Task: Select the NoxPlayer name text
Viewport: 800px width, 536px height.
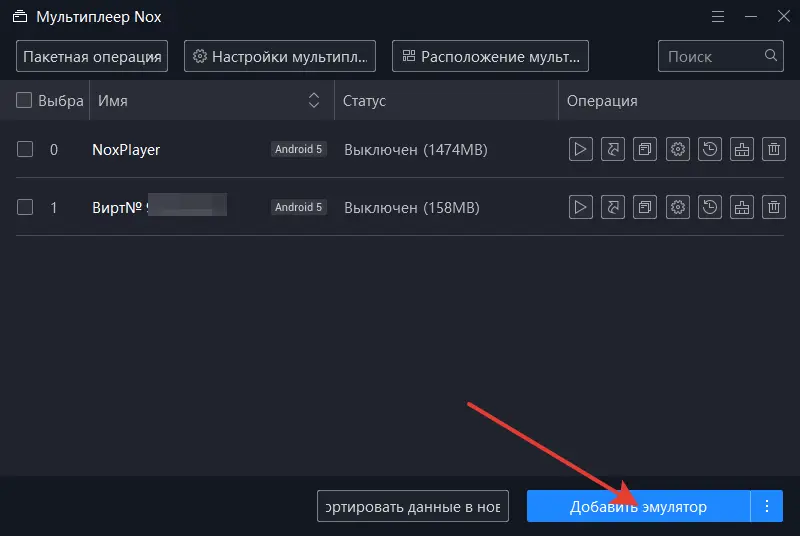Action: tap(126, 150)
